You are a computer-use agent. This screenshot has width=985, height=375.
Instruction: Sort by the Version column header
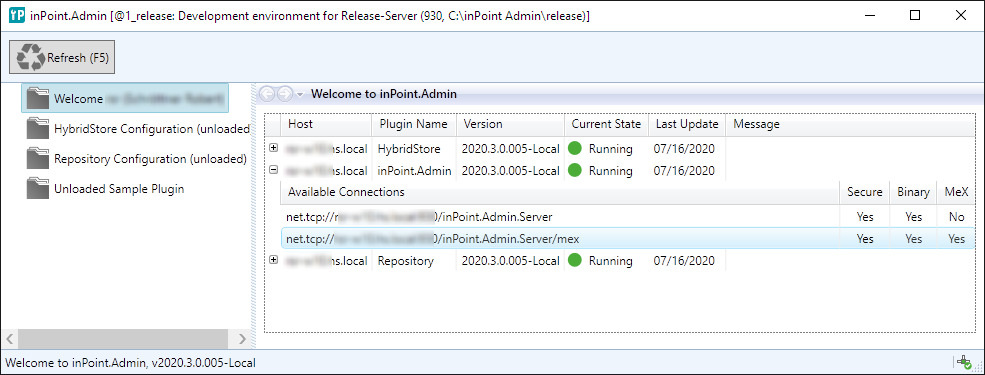[510, 124]
